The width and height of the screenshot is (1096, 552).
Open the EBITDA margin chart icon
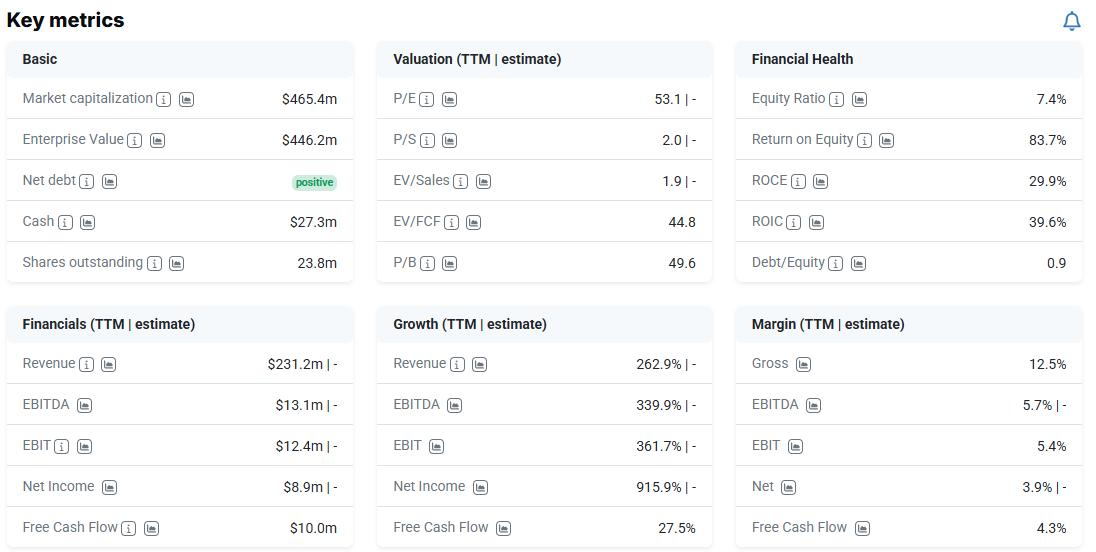[814, 405]
